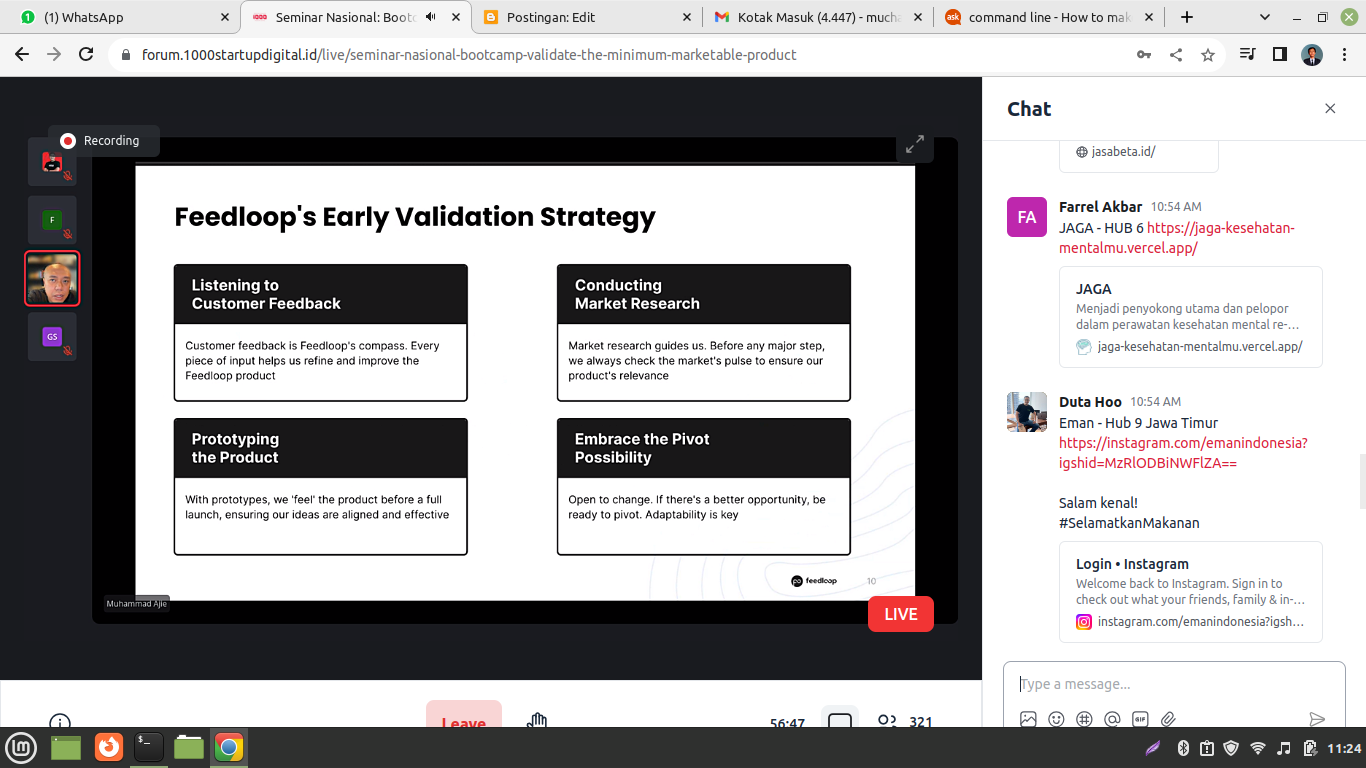Attach a file with paperclip icon
The height and width of the screenshot is (768, 1366).
(1168, 719)
